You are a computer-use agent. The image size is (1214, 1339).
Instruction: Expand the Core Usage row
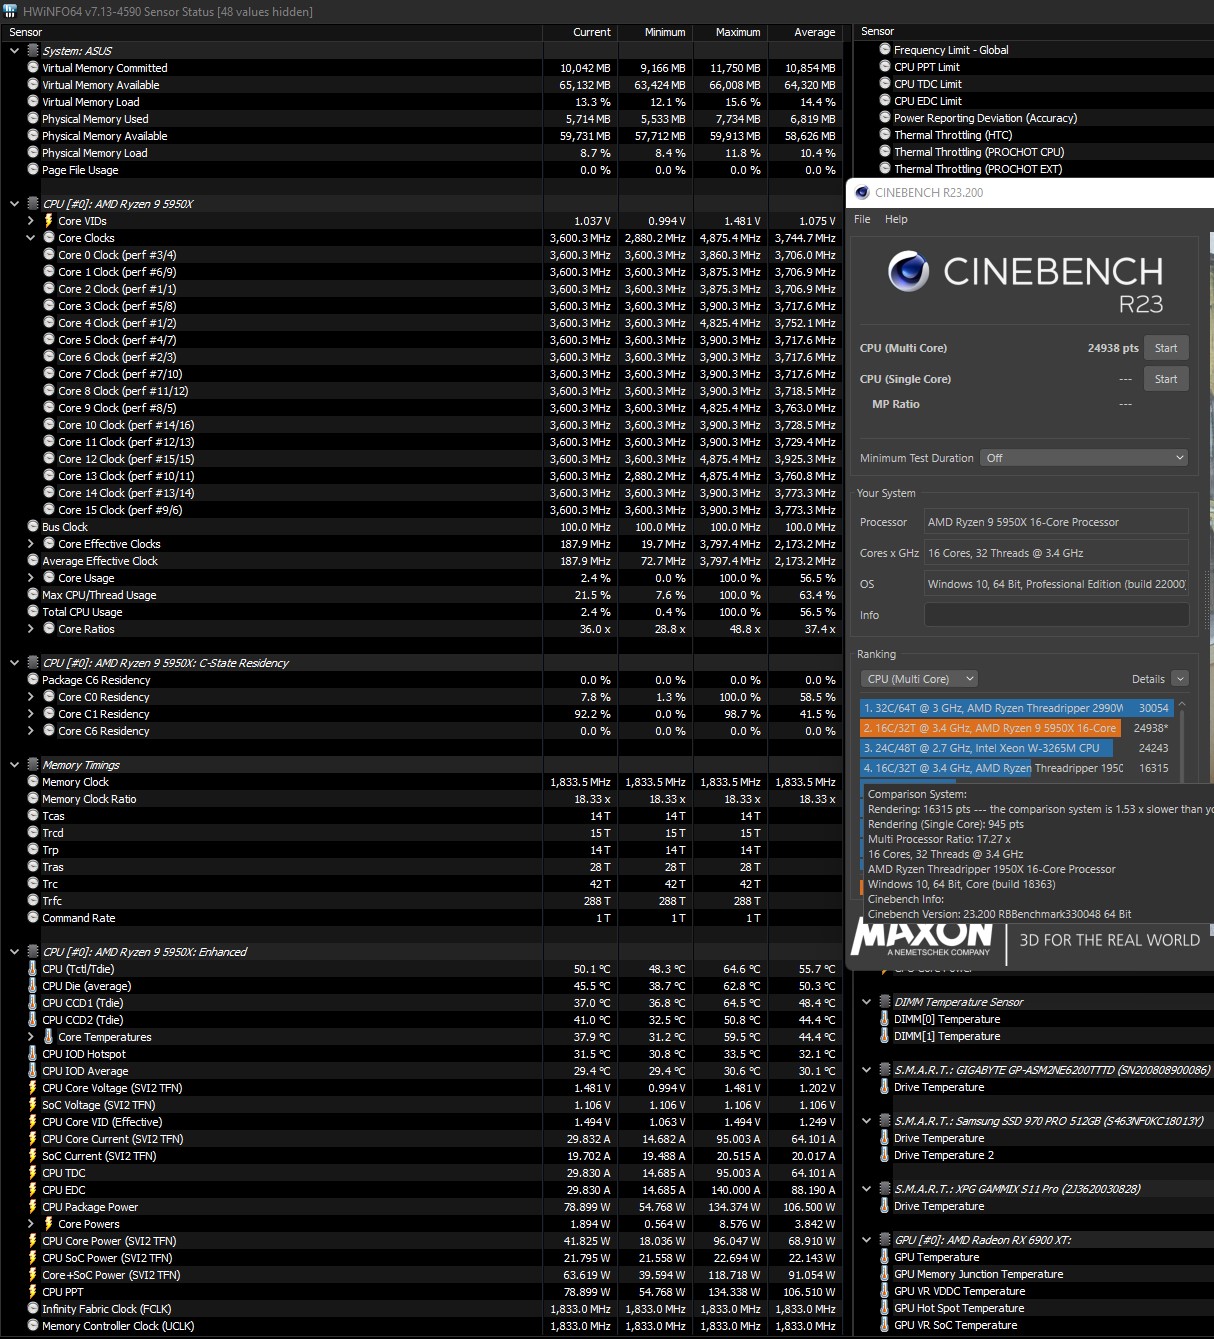coord(30,578)
